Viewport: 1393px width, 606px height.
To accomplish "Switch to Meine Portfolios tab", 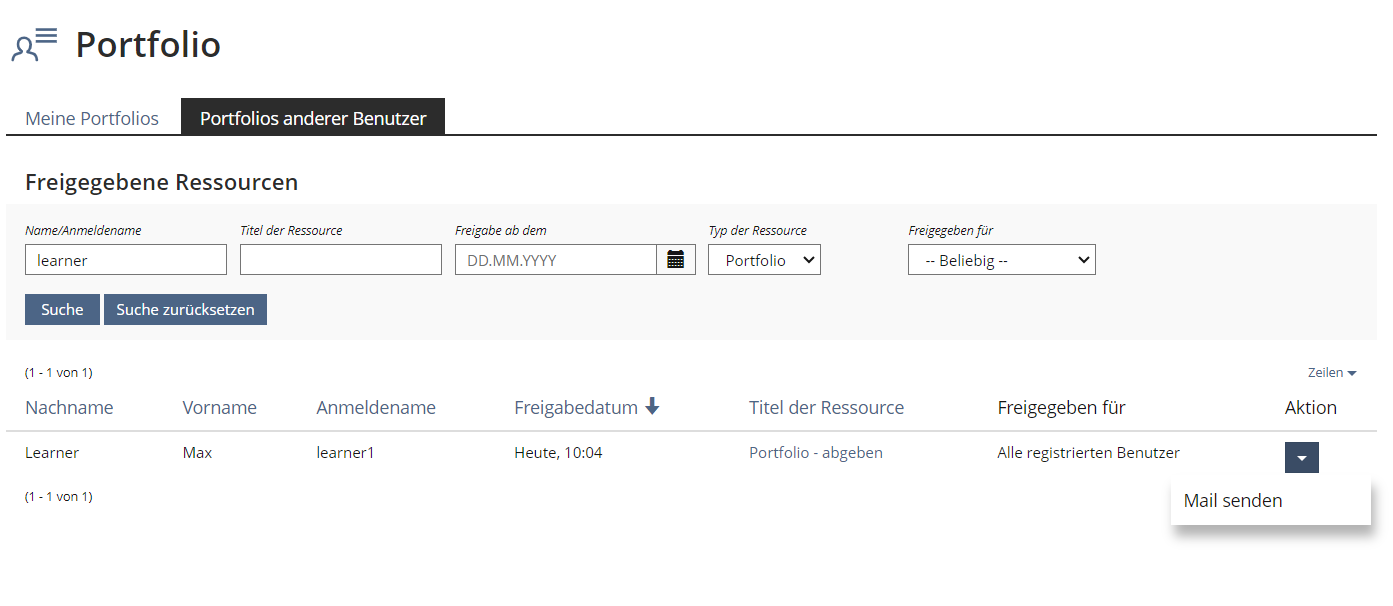I will 92,118.
